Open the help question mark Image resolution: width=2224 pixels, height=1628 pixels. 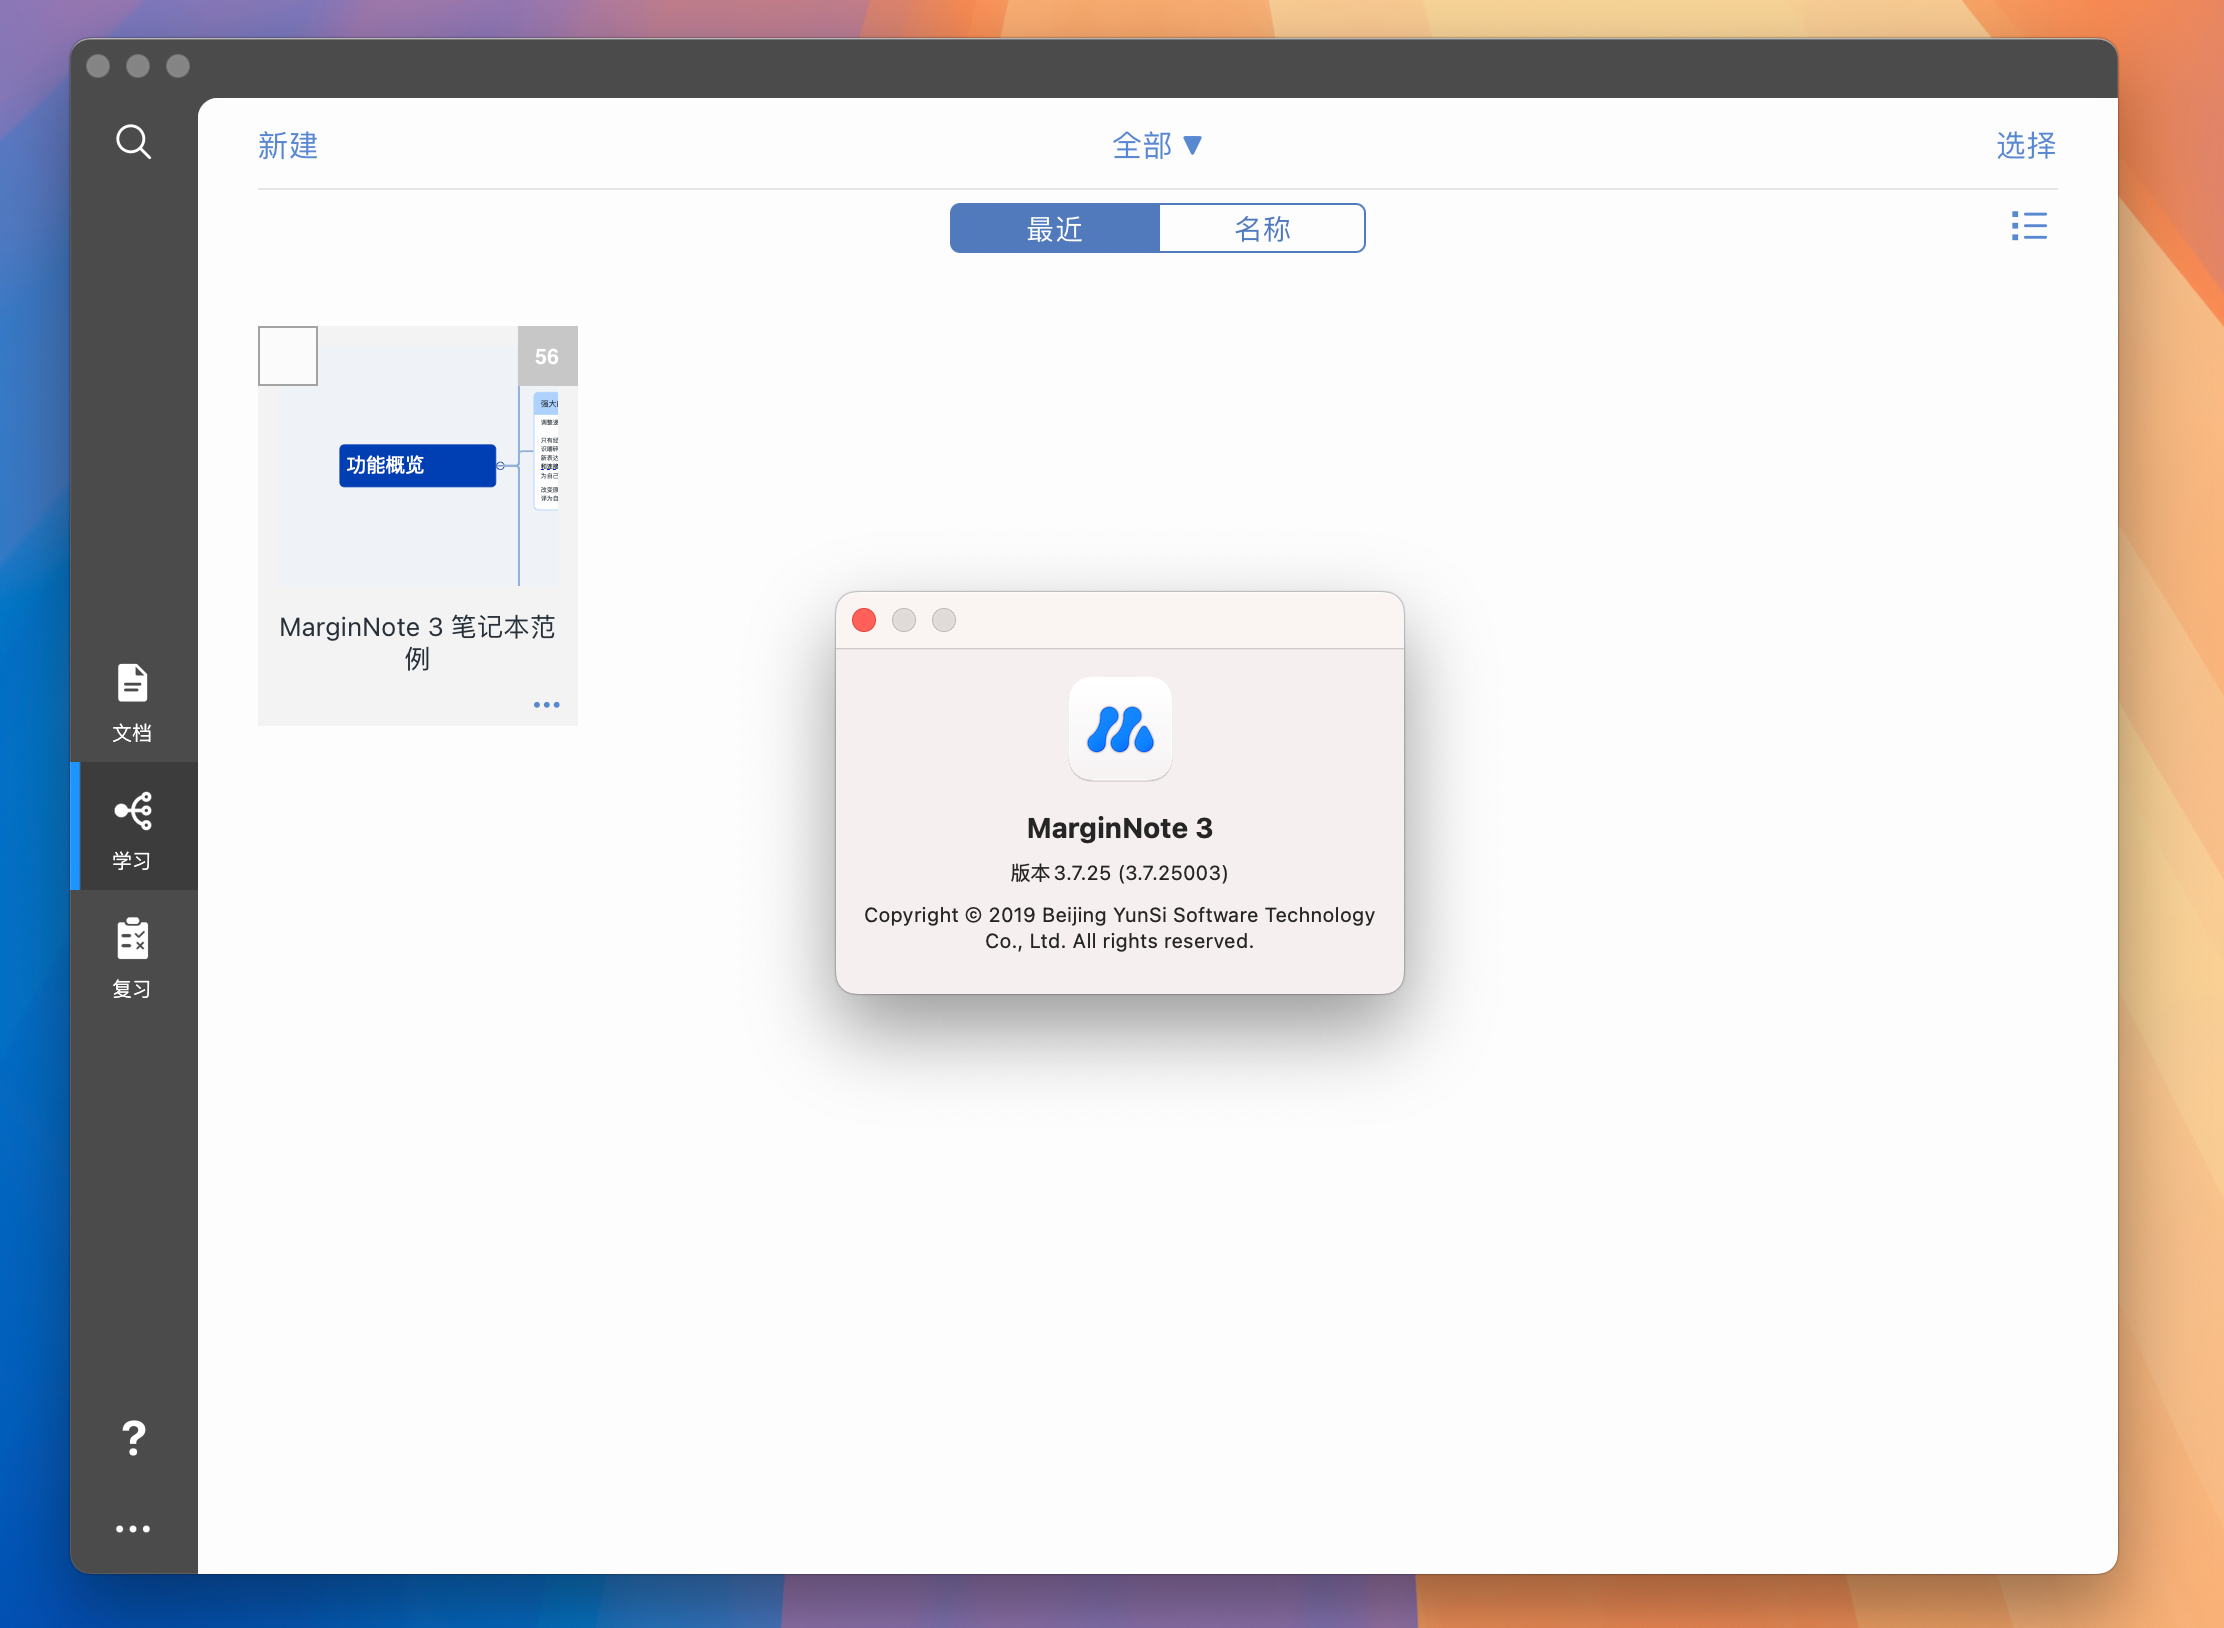[x=133, y=1438]
